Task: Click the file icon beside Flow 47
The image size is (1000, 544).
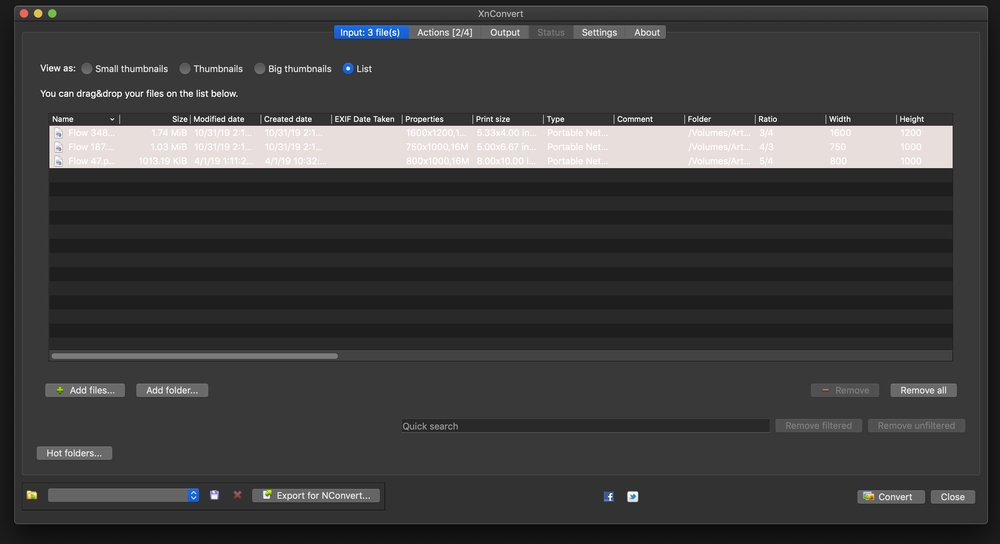Action: (x=58, y=161)
